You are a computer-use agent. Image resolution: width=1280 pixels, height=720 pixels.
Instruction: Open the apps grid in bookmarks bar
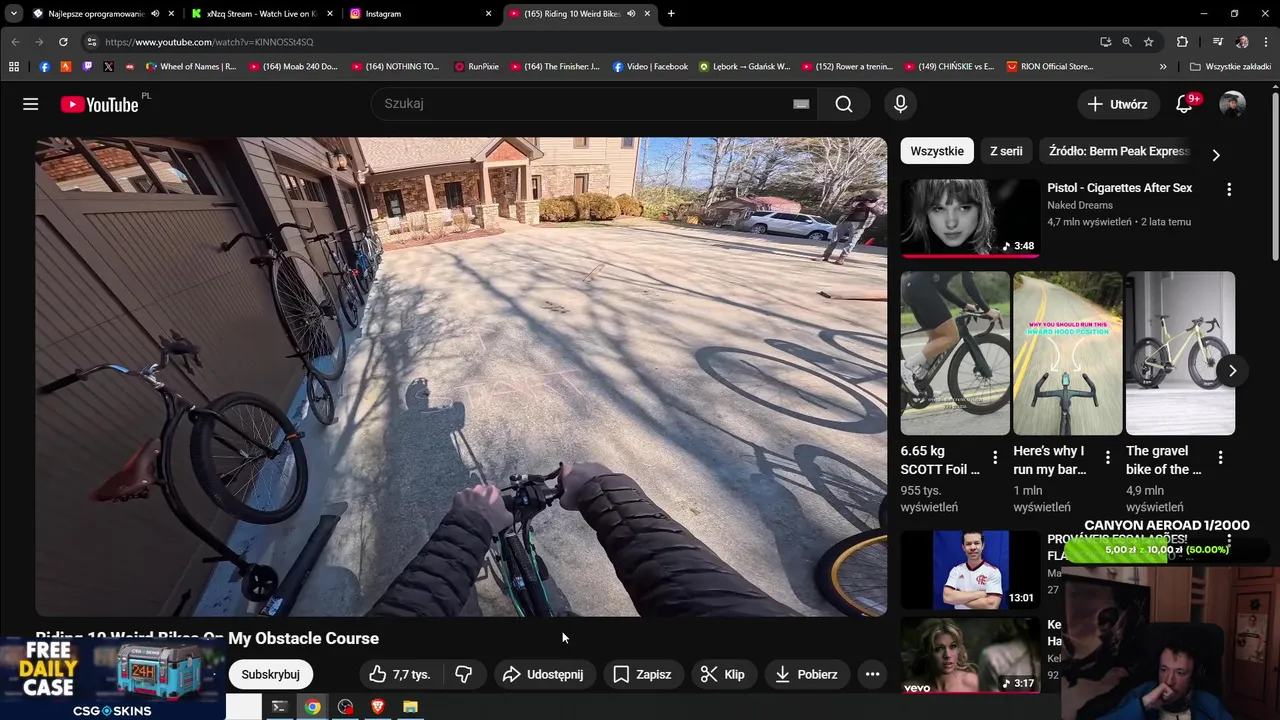coord(14,67)
